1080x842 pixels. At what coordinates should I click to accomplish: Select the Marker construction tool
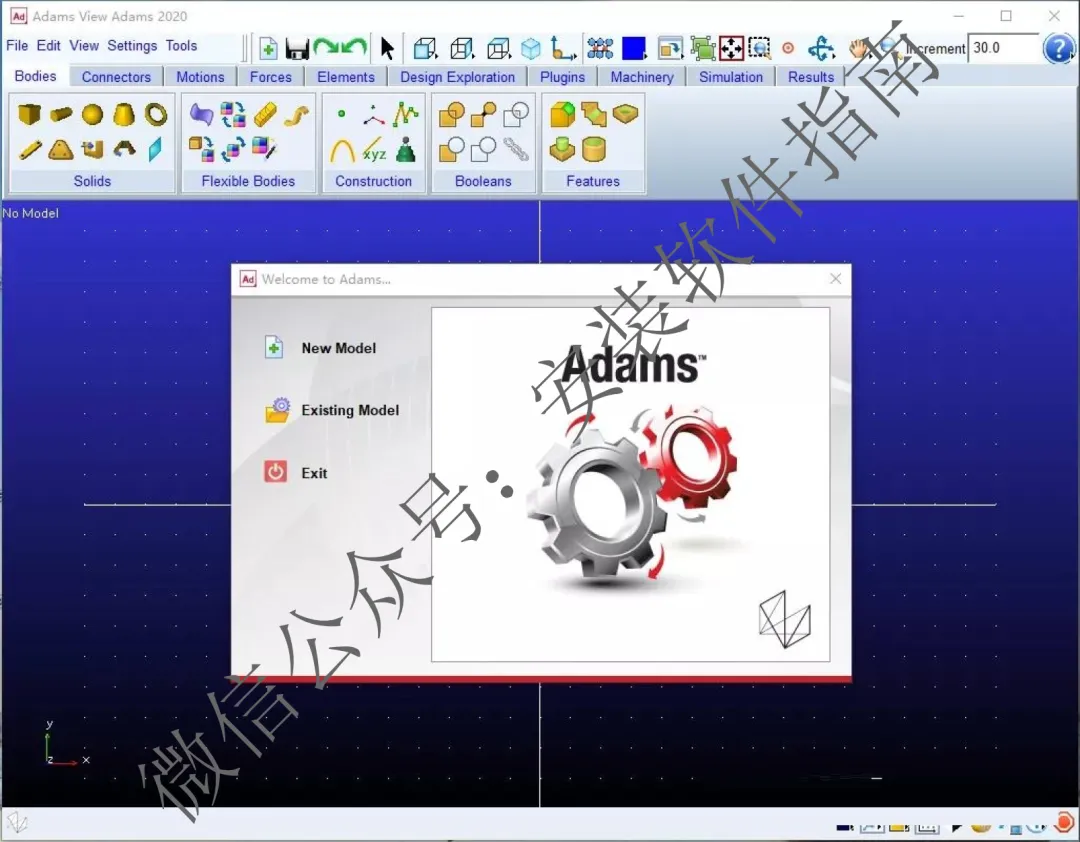point(374,116)
